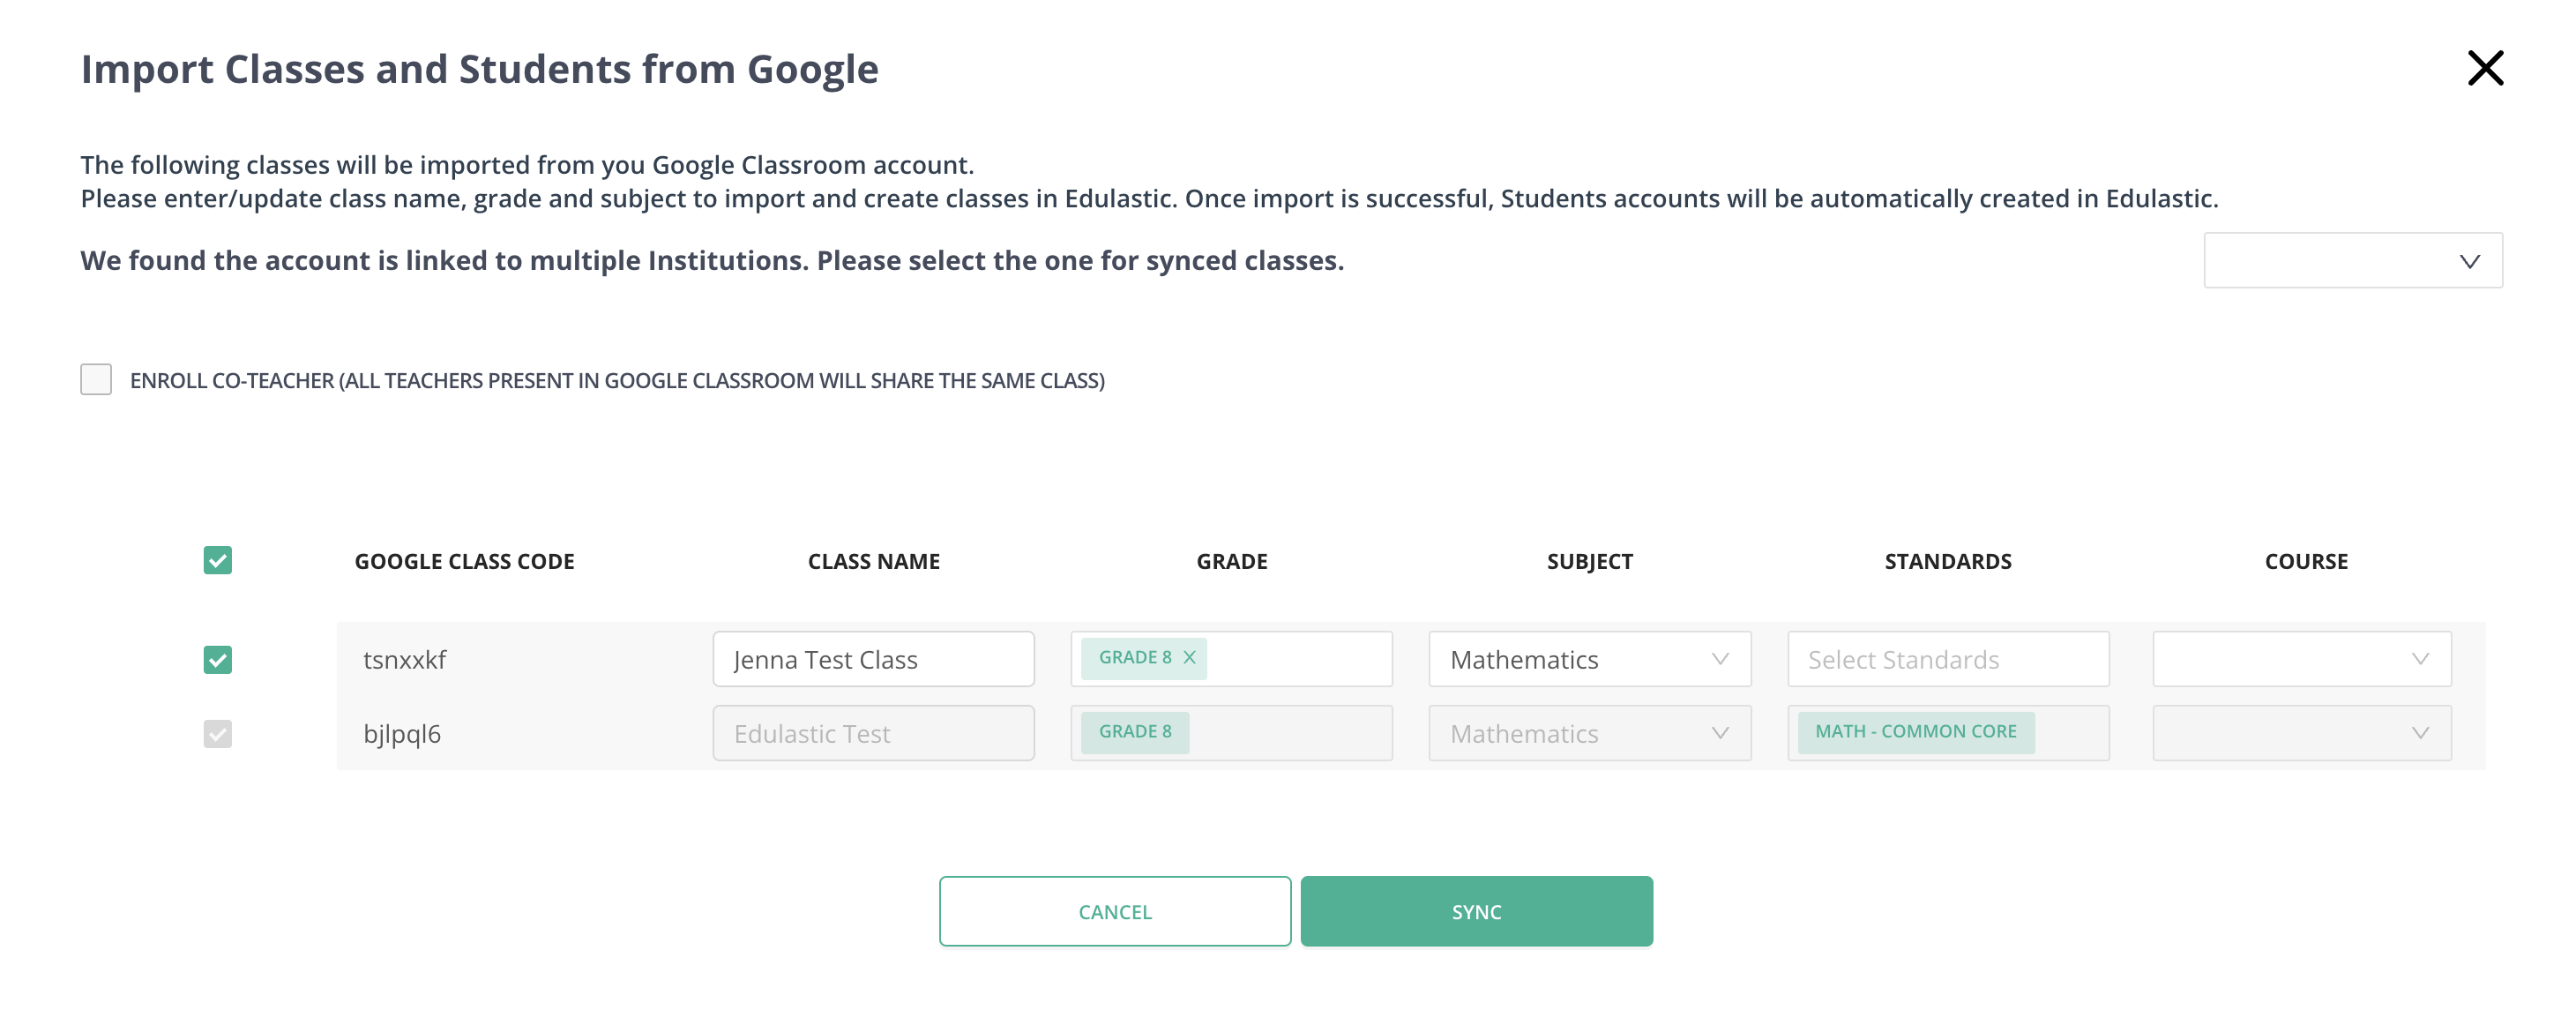Click the Select Standards field
Screen dimensions: 2576x1018
pyautogui.click(x=1947, y=658)
